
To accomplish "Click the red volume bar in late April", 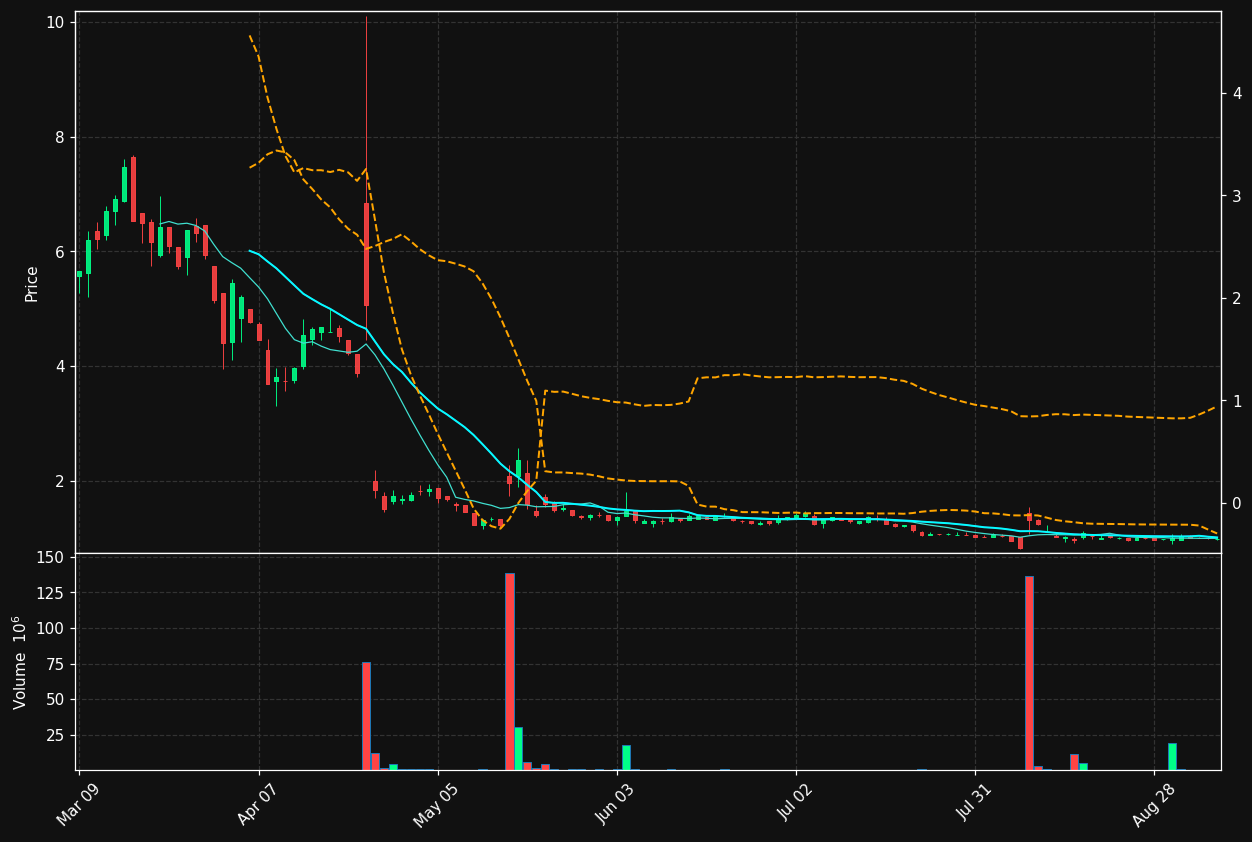I will 366,716.
